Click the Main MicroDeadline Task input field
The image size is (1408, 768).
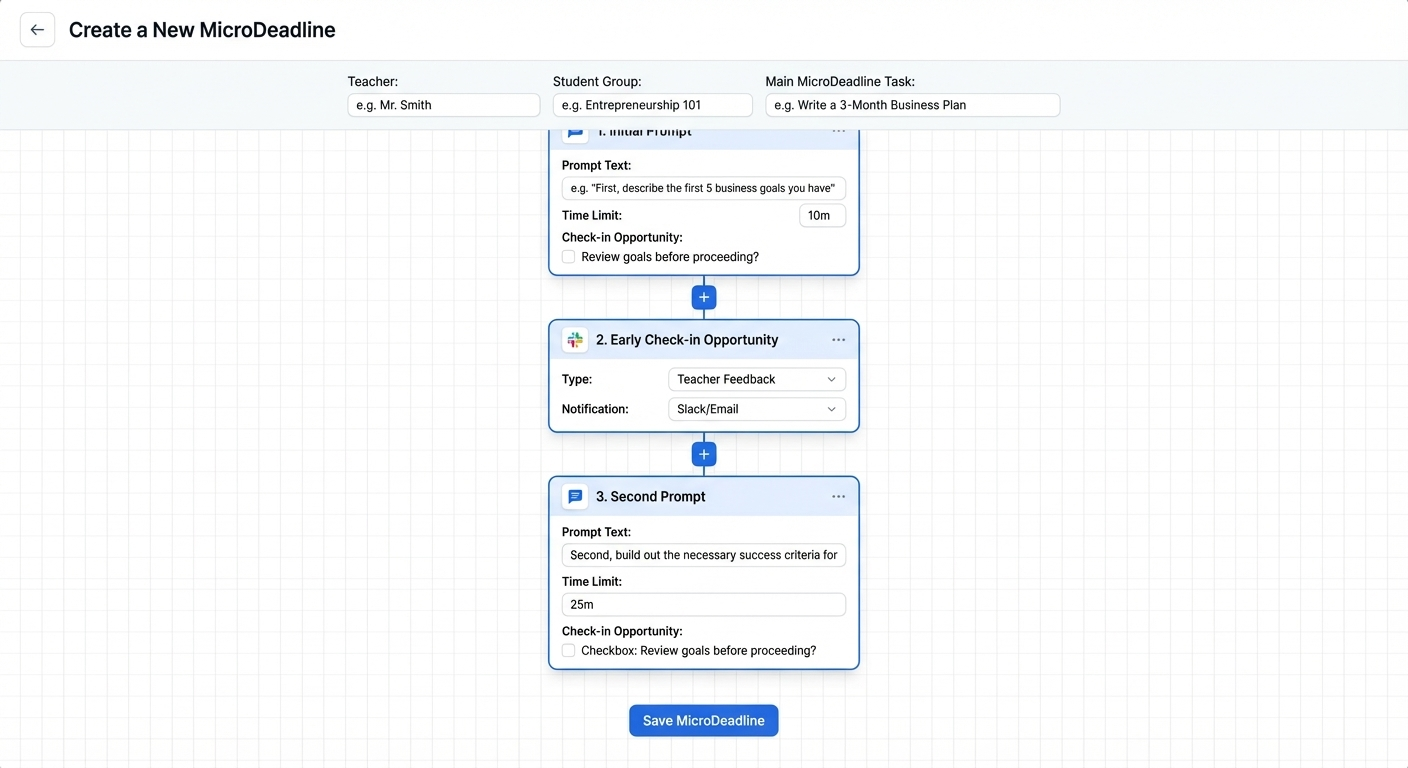point(912,105)
